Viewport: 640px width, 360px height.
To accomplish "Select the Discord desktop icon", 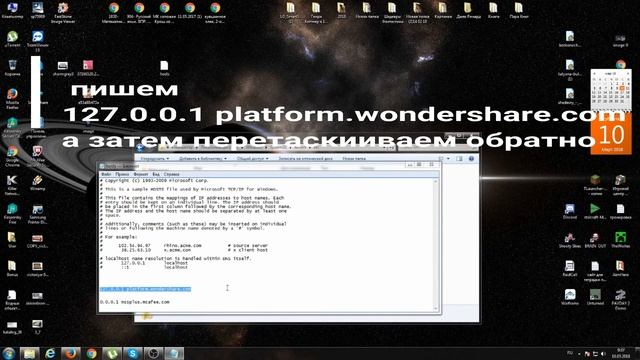I will tap(570, 211).
